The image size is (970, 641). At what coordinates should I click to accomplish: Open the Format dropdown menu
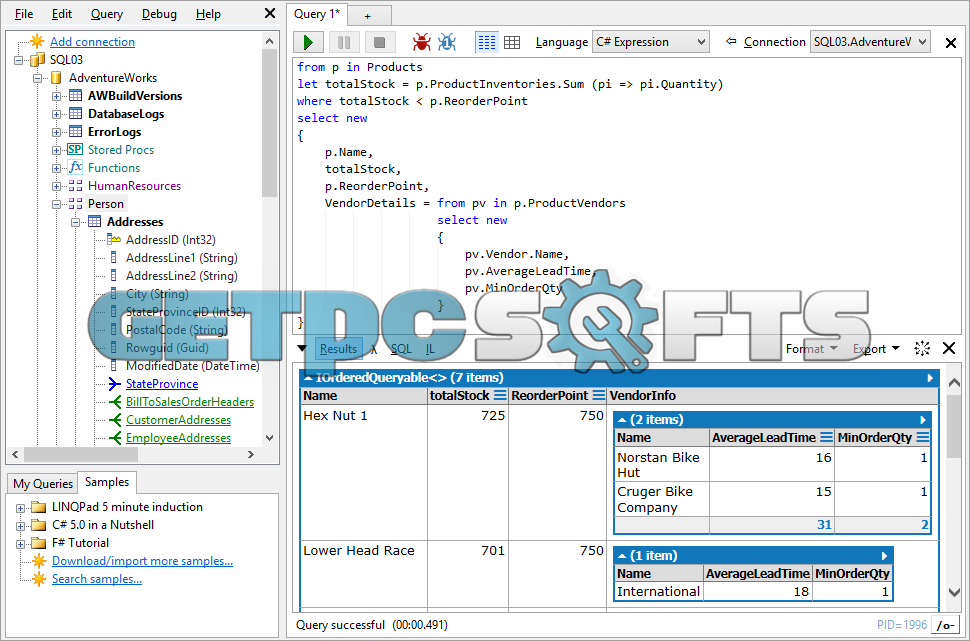[x=812, y=349]
